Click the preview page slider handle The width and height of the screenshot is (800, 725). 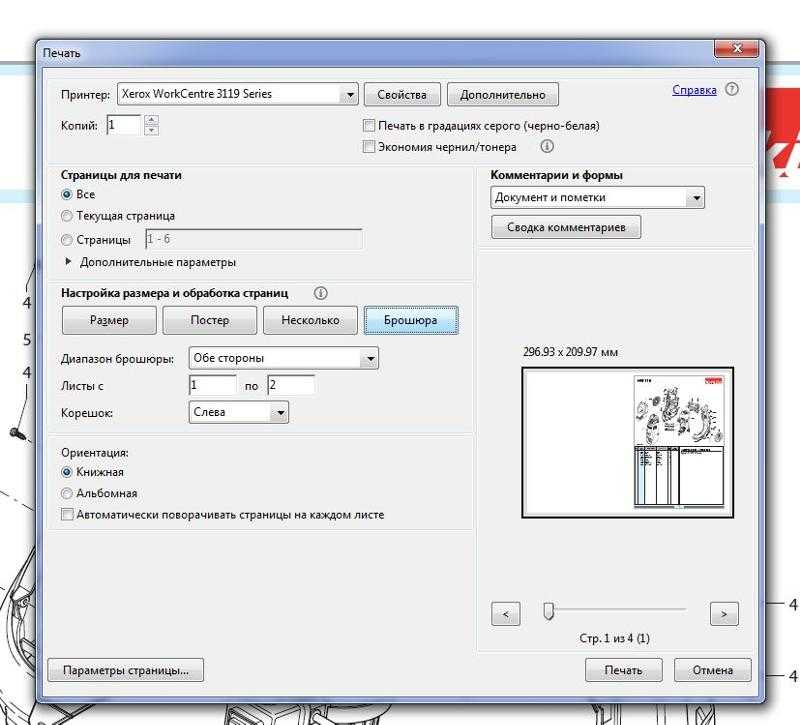[548, 611]
